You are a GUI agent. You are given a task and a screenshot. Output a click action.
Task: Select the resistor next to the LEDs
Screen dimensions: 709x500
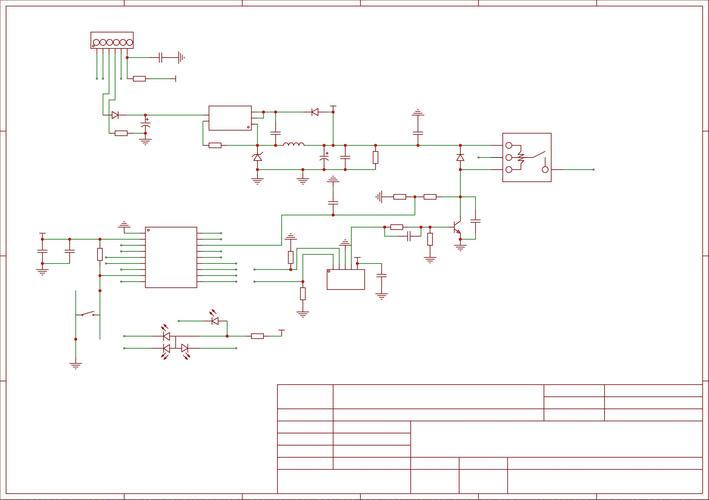pos(257,336)
